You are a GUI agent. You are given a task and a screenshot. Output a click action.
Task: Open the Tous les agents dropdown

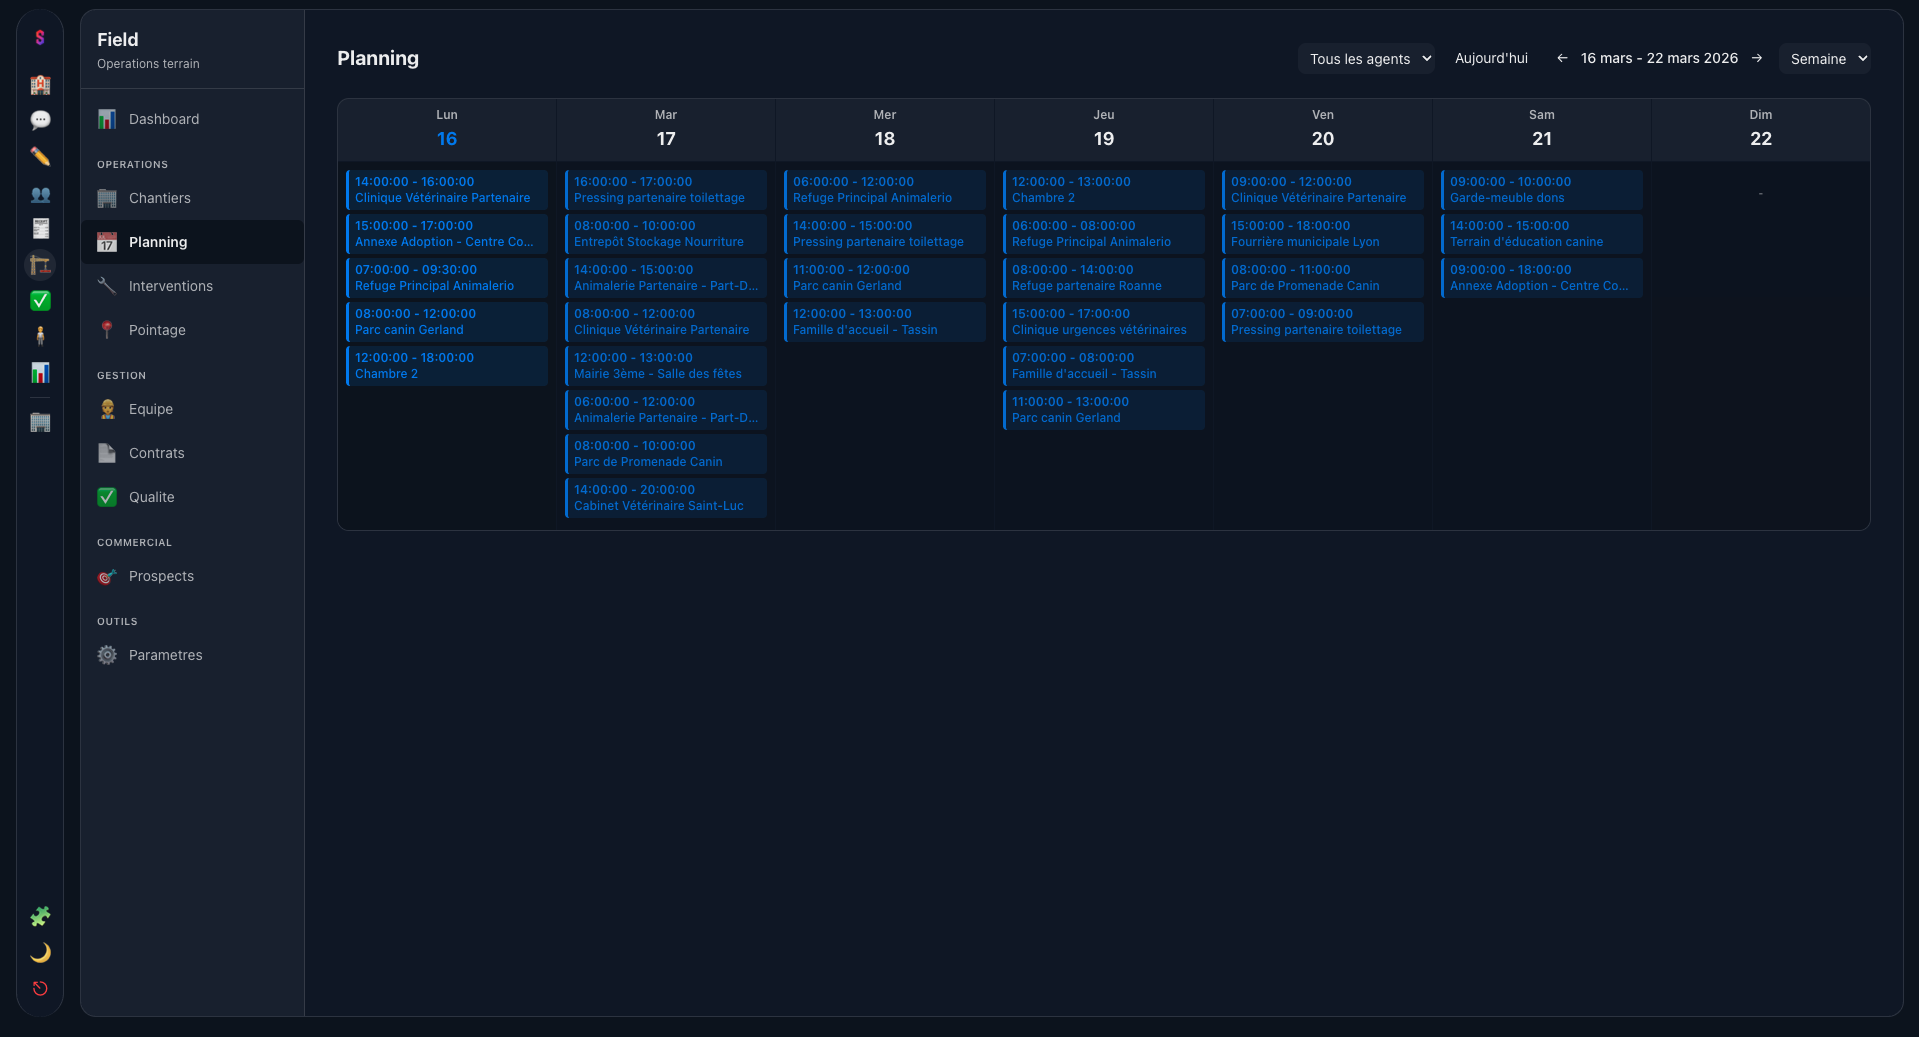click(1366, 59)
